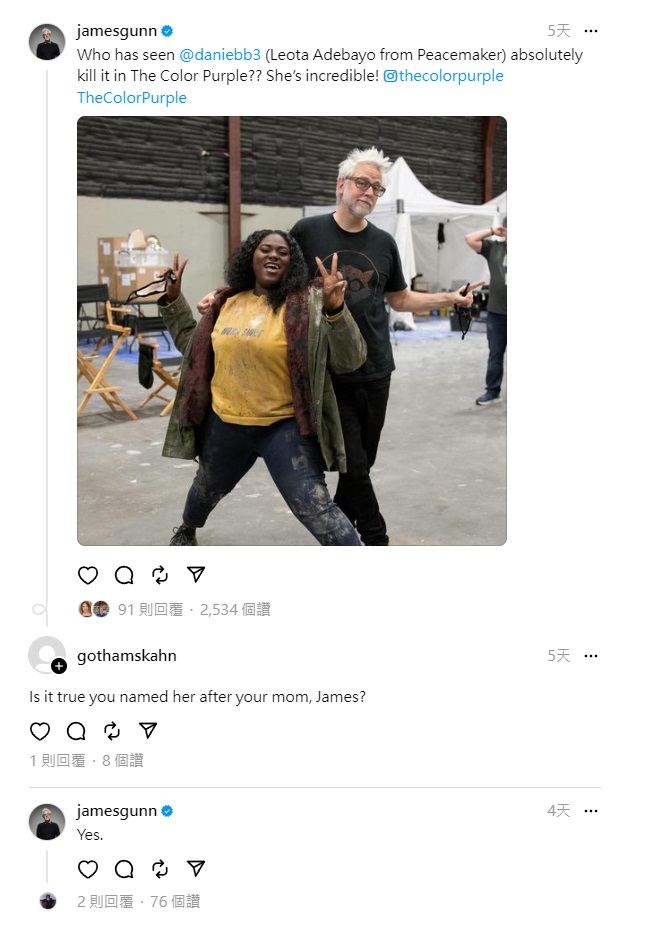This screenshot has height=929, width=669.
Task: Repost the "Yes." reply
Action: coord(160,869)
